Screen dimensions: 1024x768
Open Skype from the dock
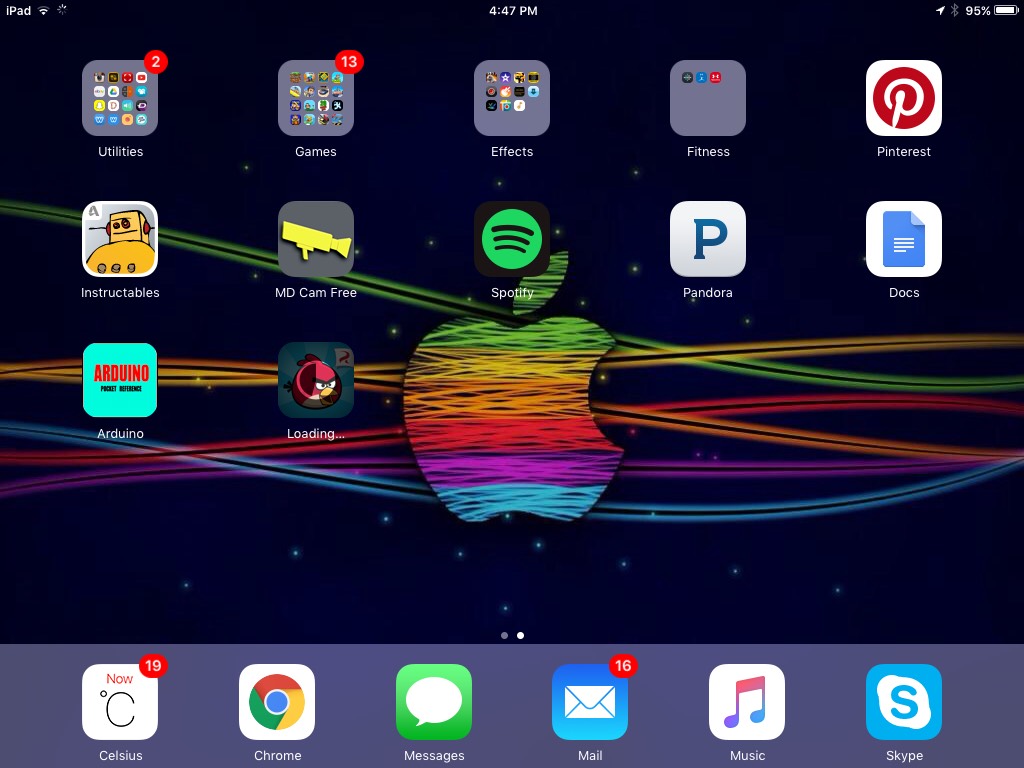click(x=904, y=702)
